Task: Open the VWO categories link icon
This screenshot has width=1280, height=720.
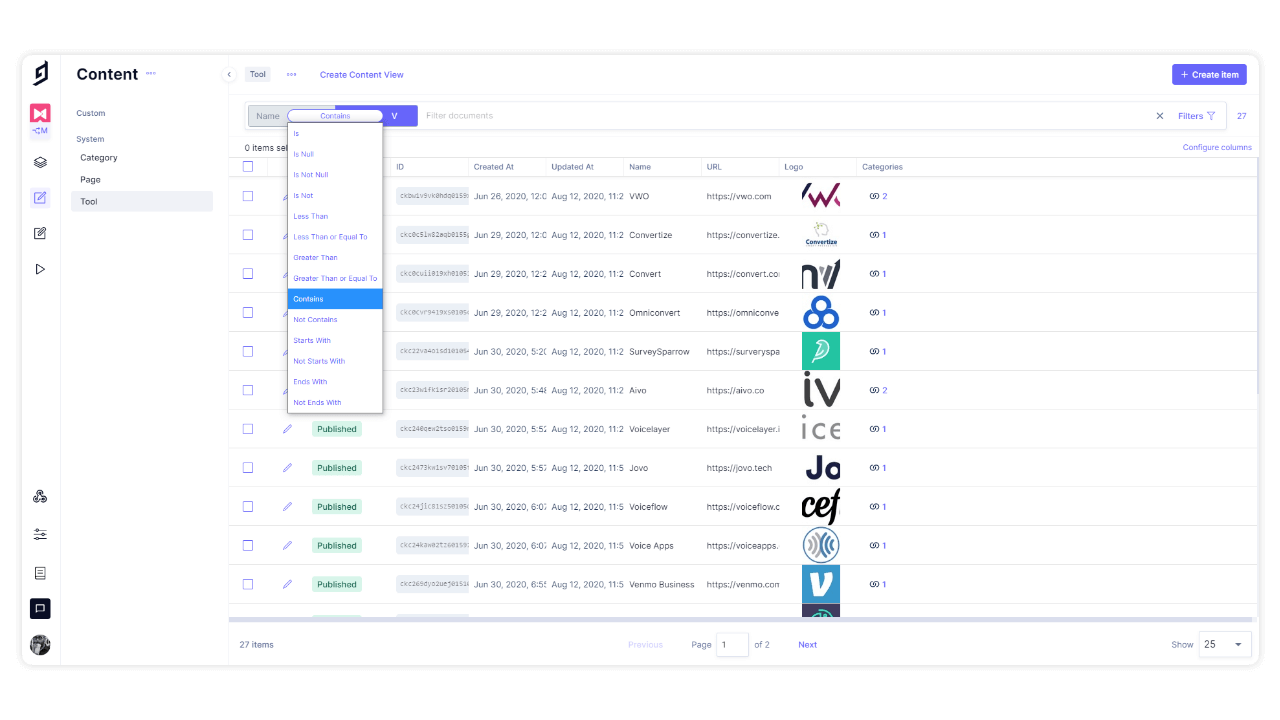Action: pyautogui.click(x=874, y=196)
